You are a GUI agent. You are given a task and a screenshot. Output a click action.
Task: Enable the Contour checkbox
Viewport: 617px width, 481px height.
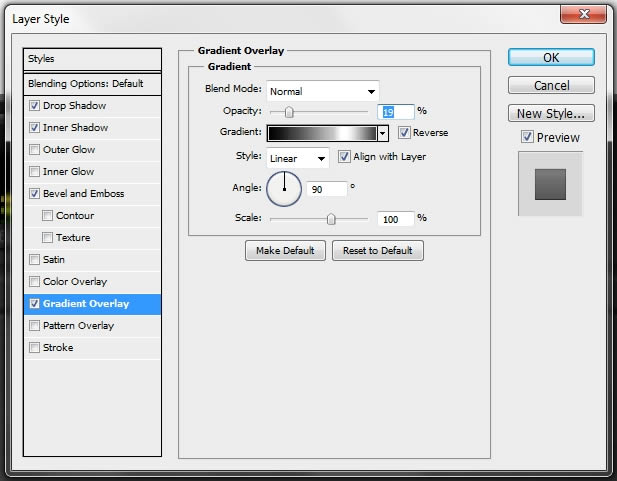[x=47, y=216]
